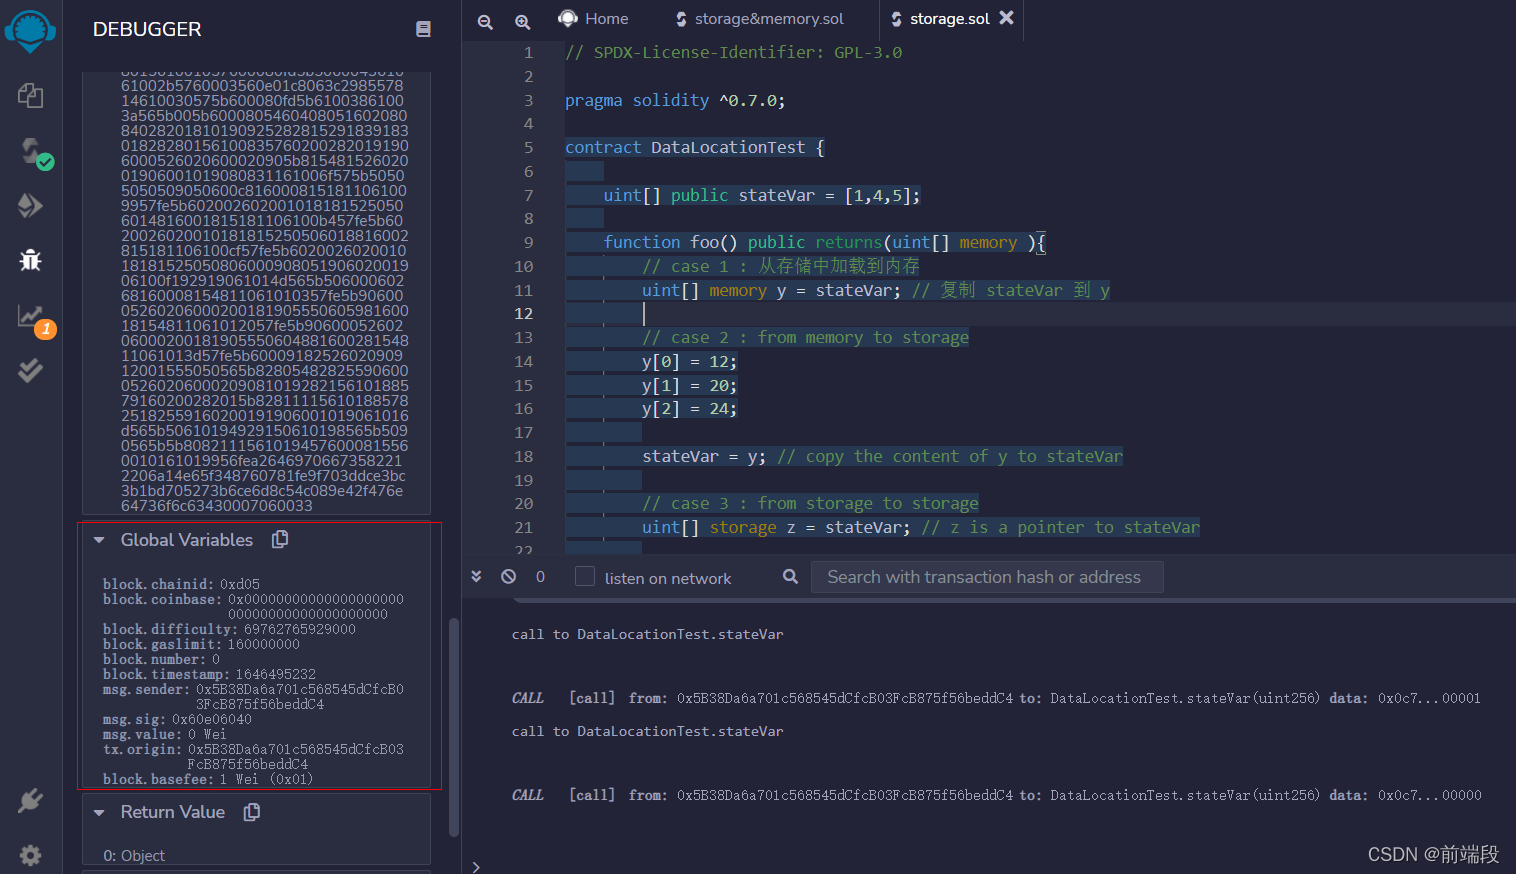
Task: Click the SPDX-License-Identifier comment line
Action: point(733,52)
